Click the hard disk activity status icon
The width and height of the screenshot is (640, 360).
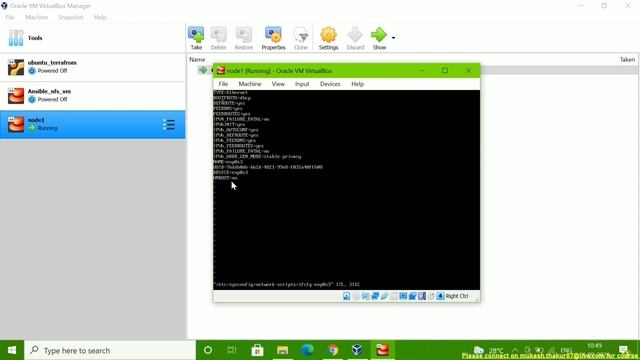(347, 296)
